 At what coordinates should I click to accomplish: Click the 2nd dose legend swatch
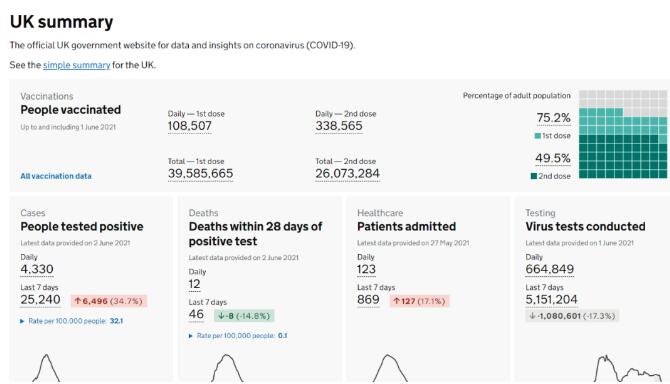pyautogui.click(x=534, y=176)
